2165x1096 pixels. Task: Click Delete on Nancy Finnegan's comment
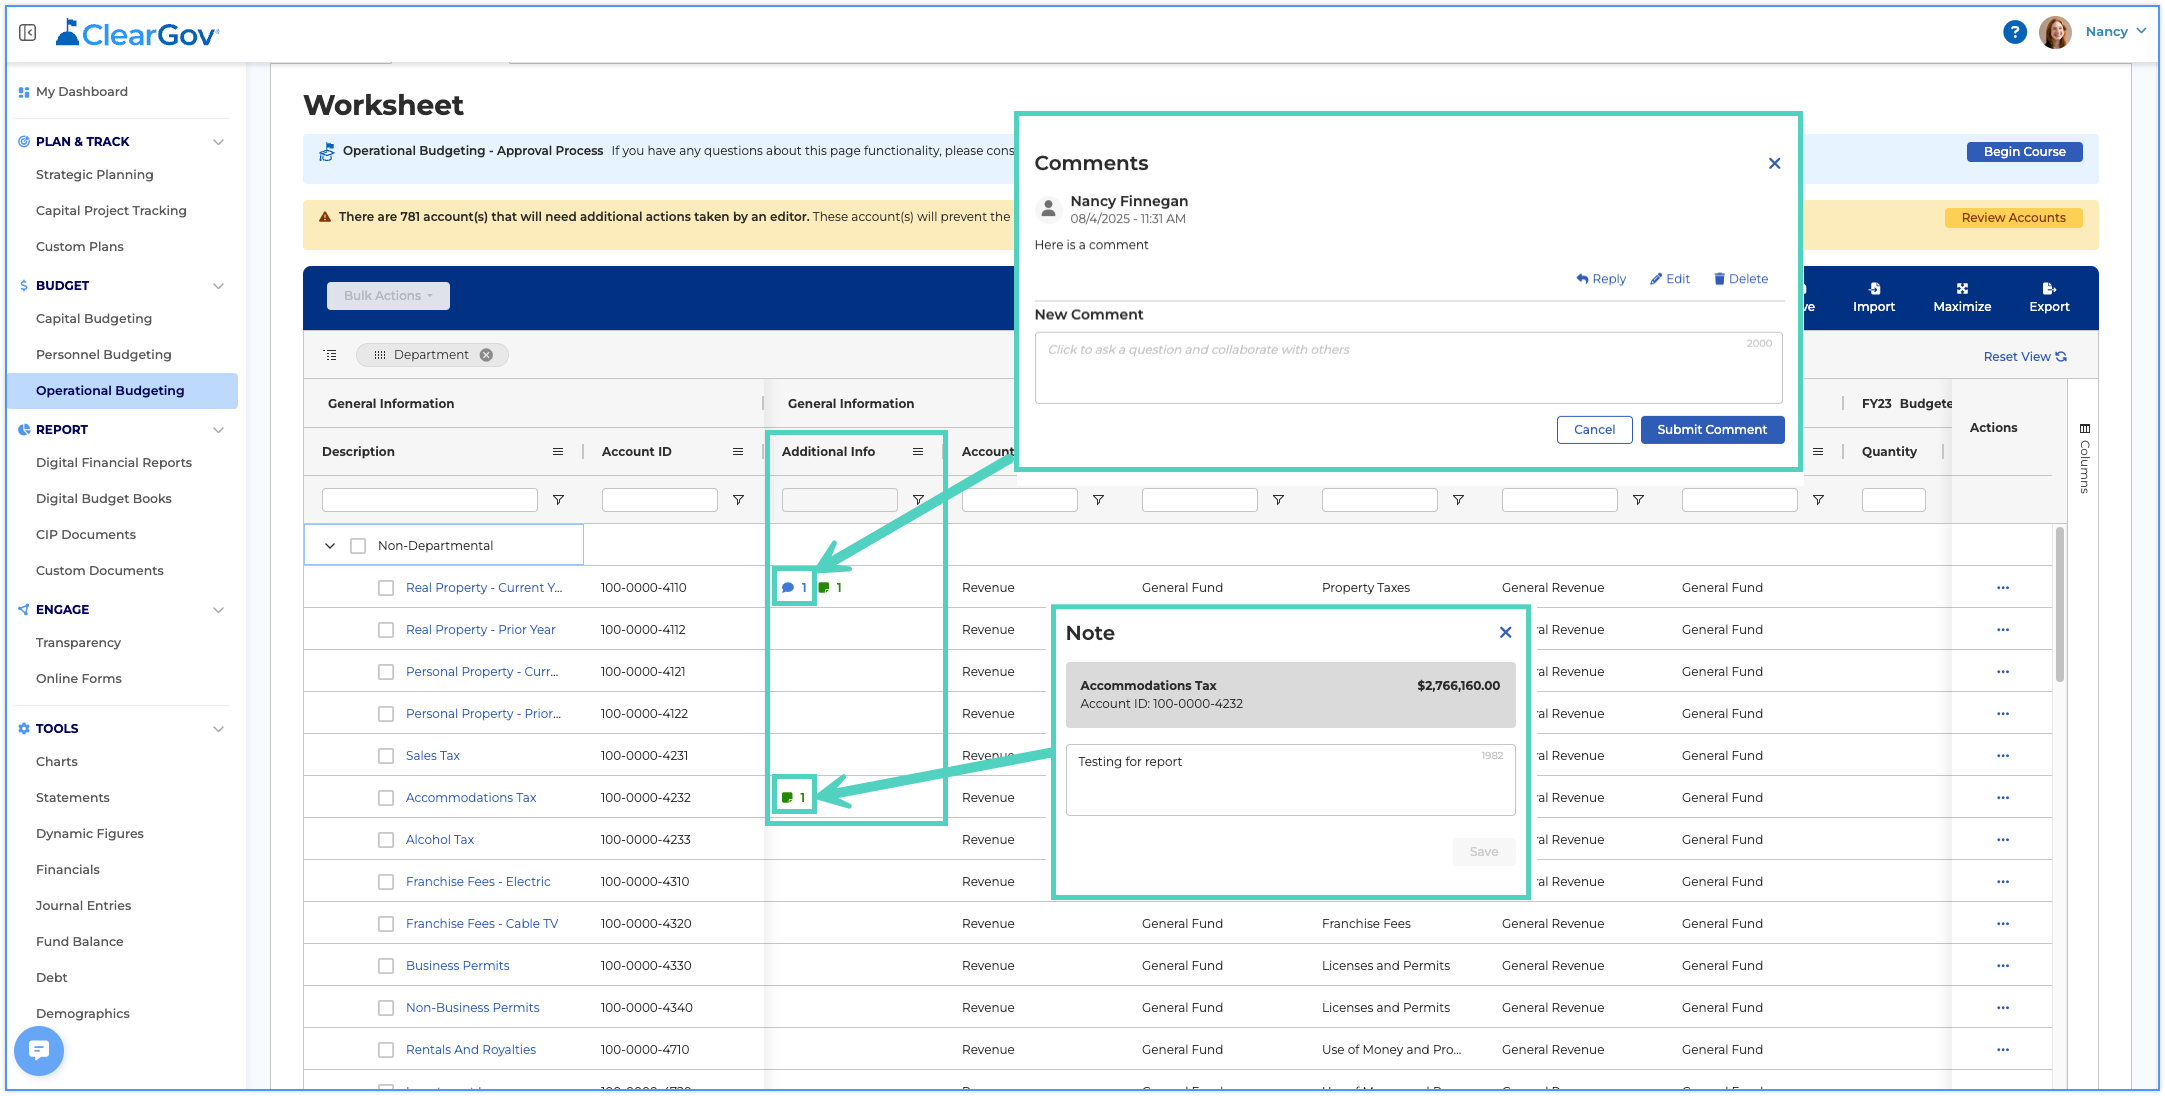pos(1741,279)
